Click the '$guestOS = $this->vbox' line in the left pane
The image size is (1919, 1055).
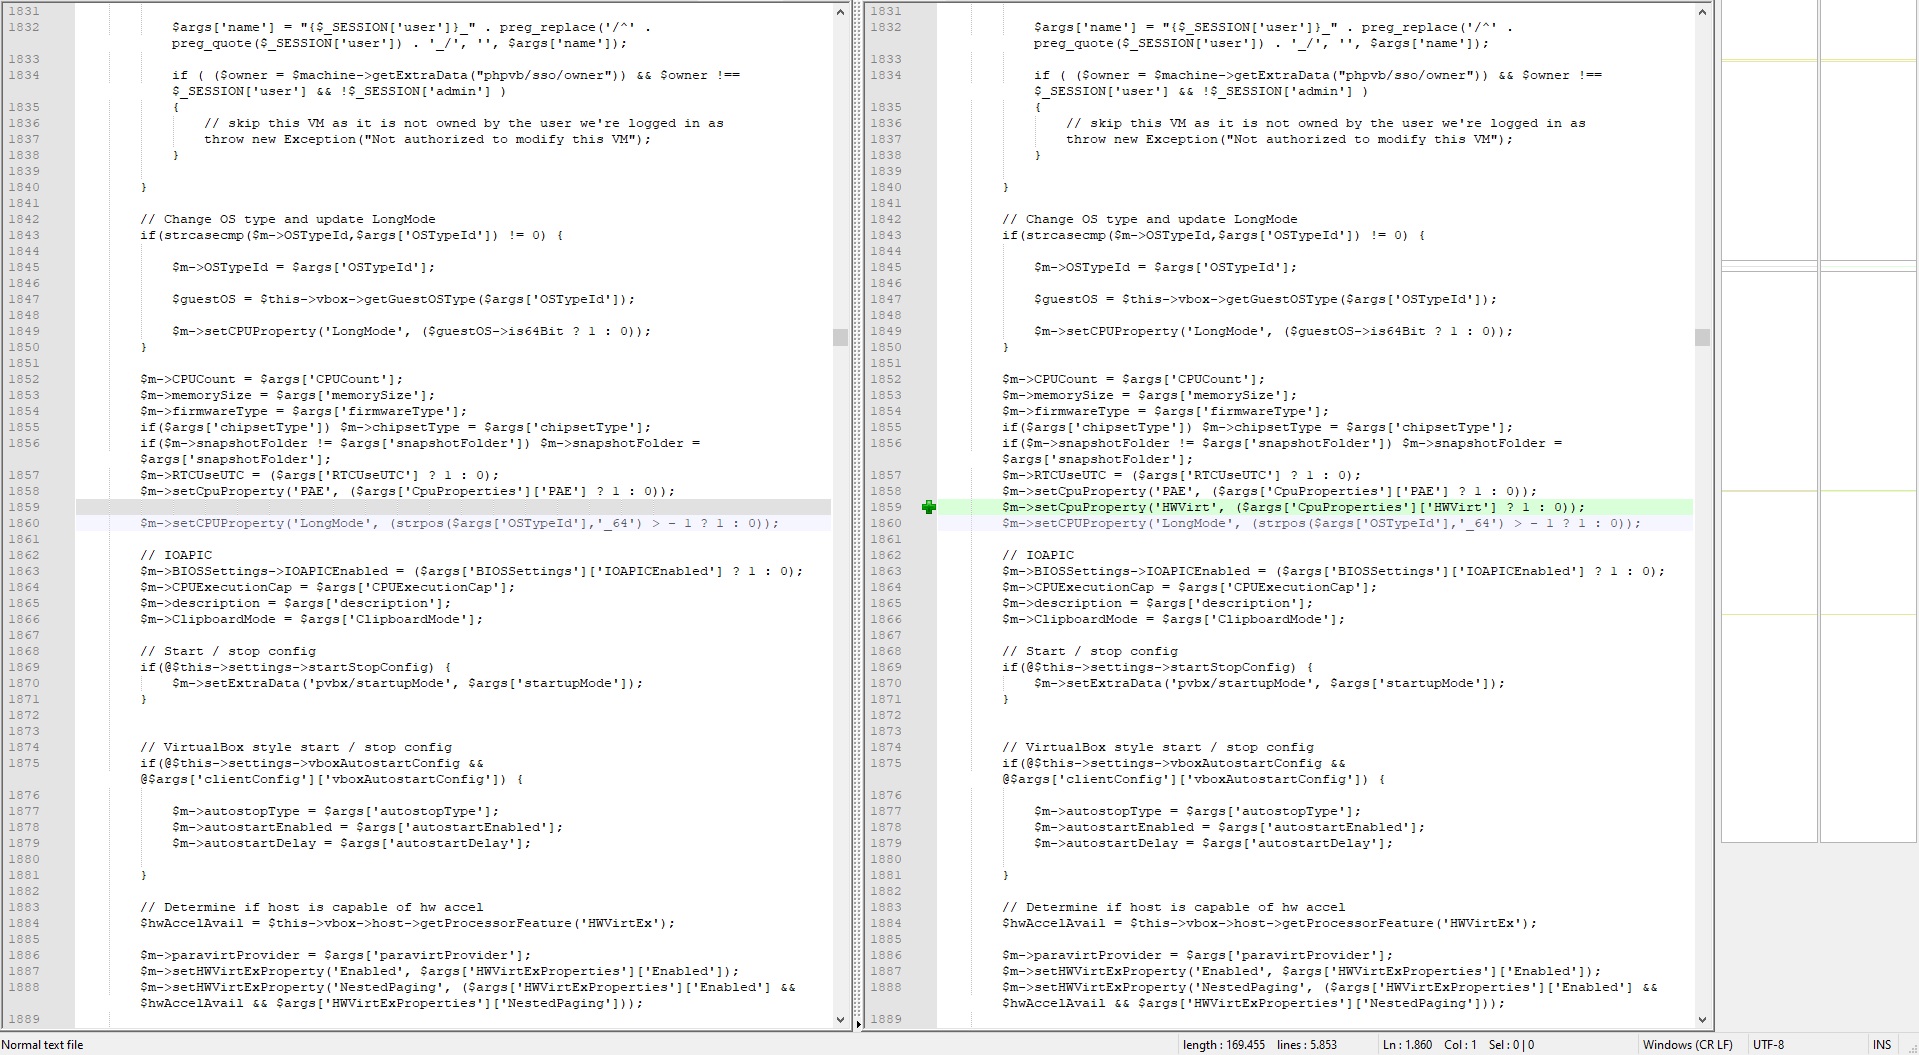click(404, 299)
